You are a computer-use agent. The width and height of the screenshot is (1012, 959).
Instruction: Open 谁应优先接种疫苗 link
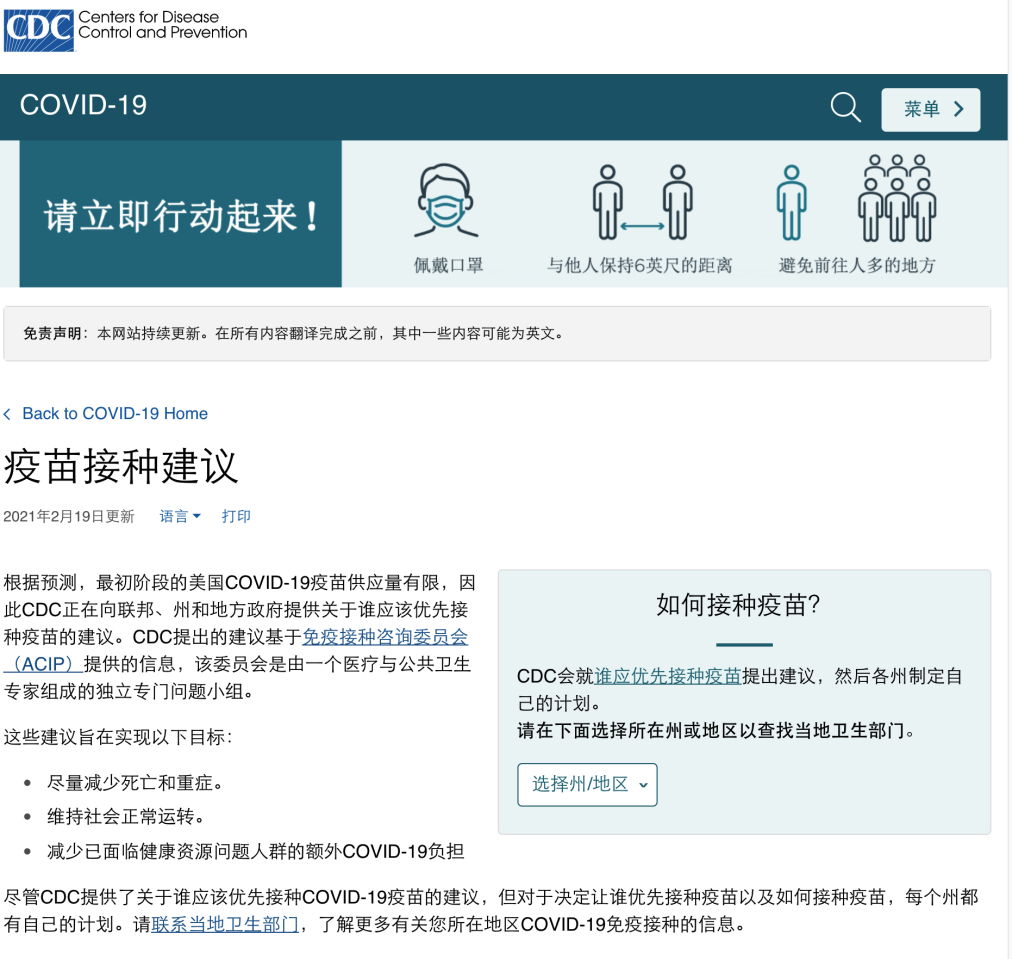(x=667, y=676)
